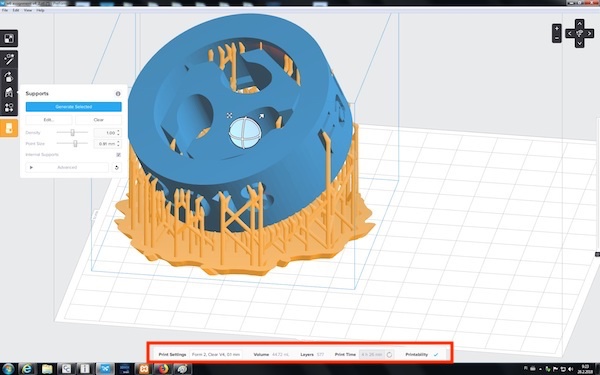Increase Density with the stepper up arrow
This screenshot has width=600, height=375.
[x=118, y=131]
